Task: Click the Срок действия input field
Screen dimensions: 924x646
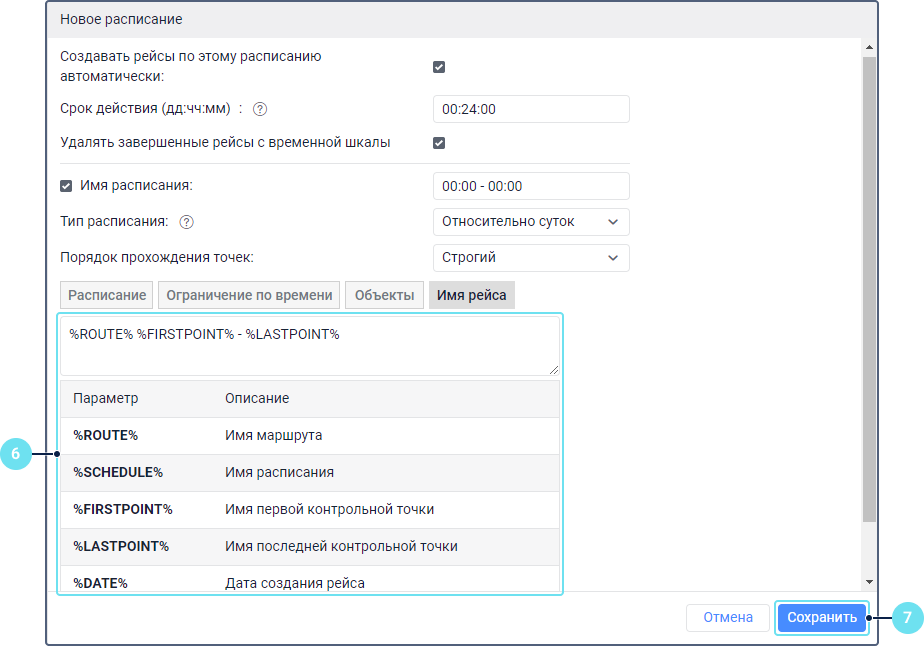Action: (x=531, y=109)
